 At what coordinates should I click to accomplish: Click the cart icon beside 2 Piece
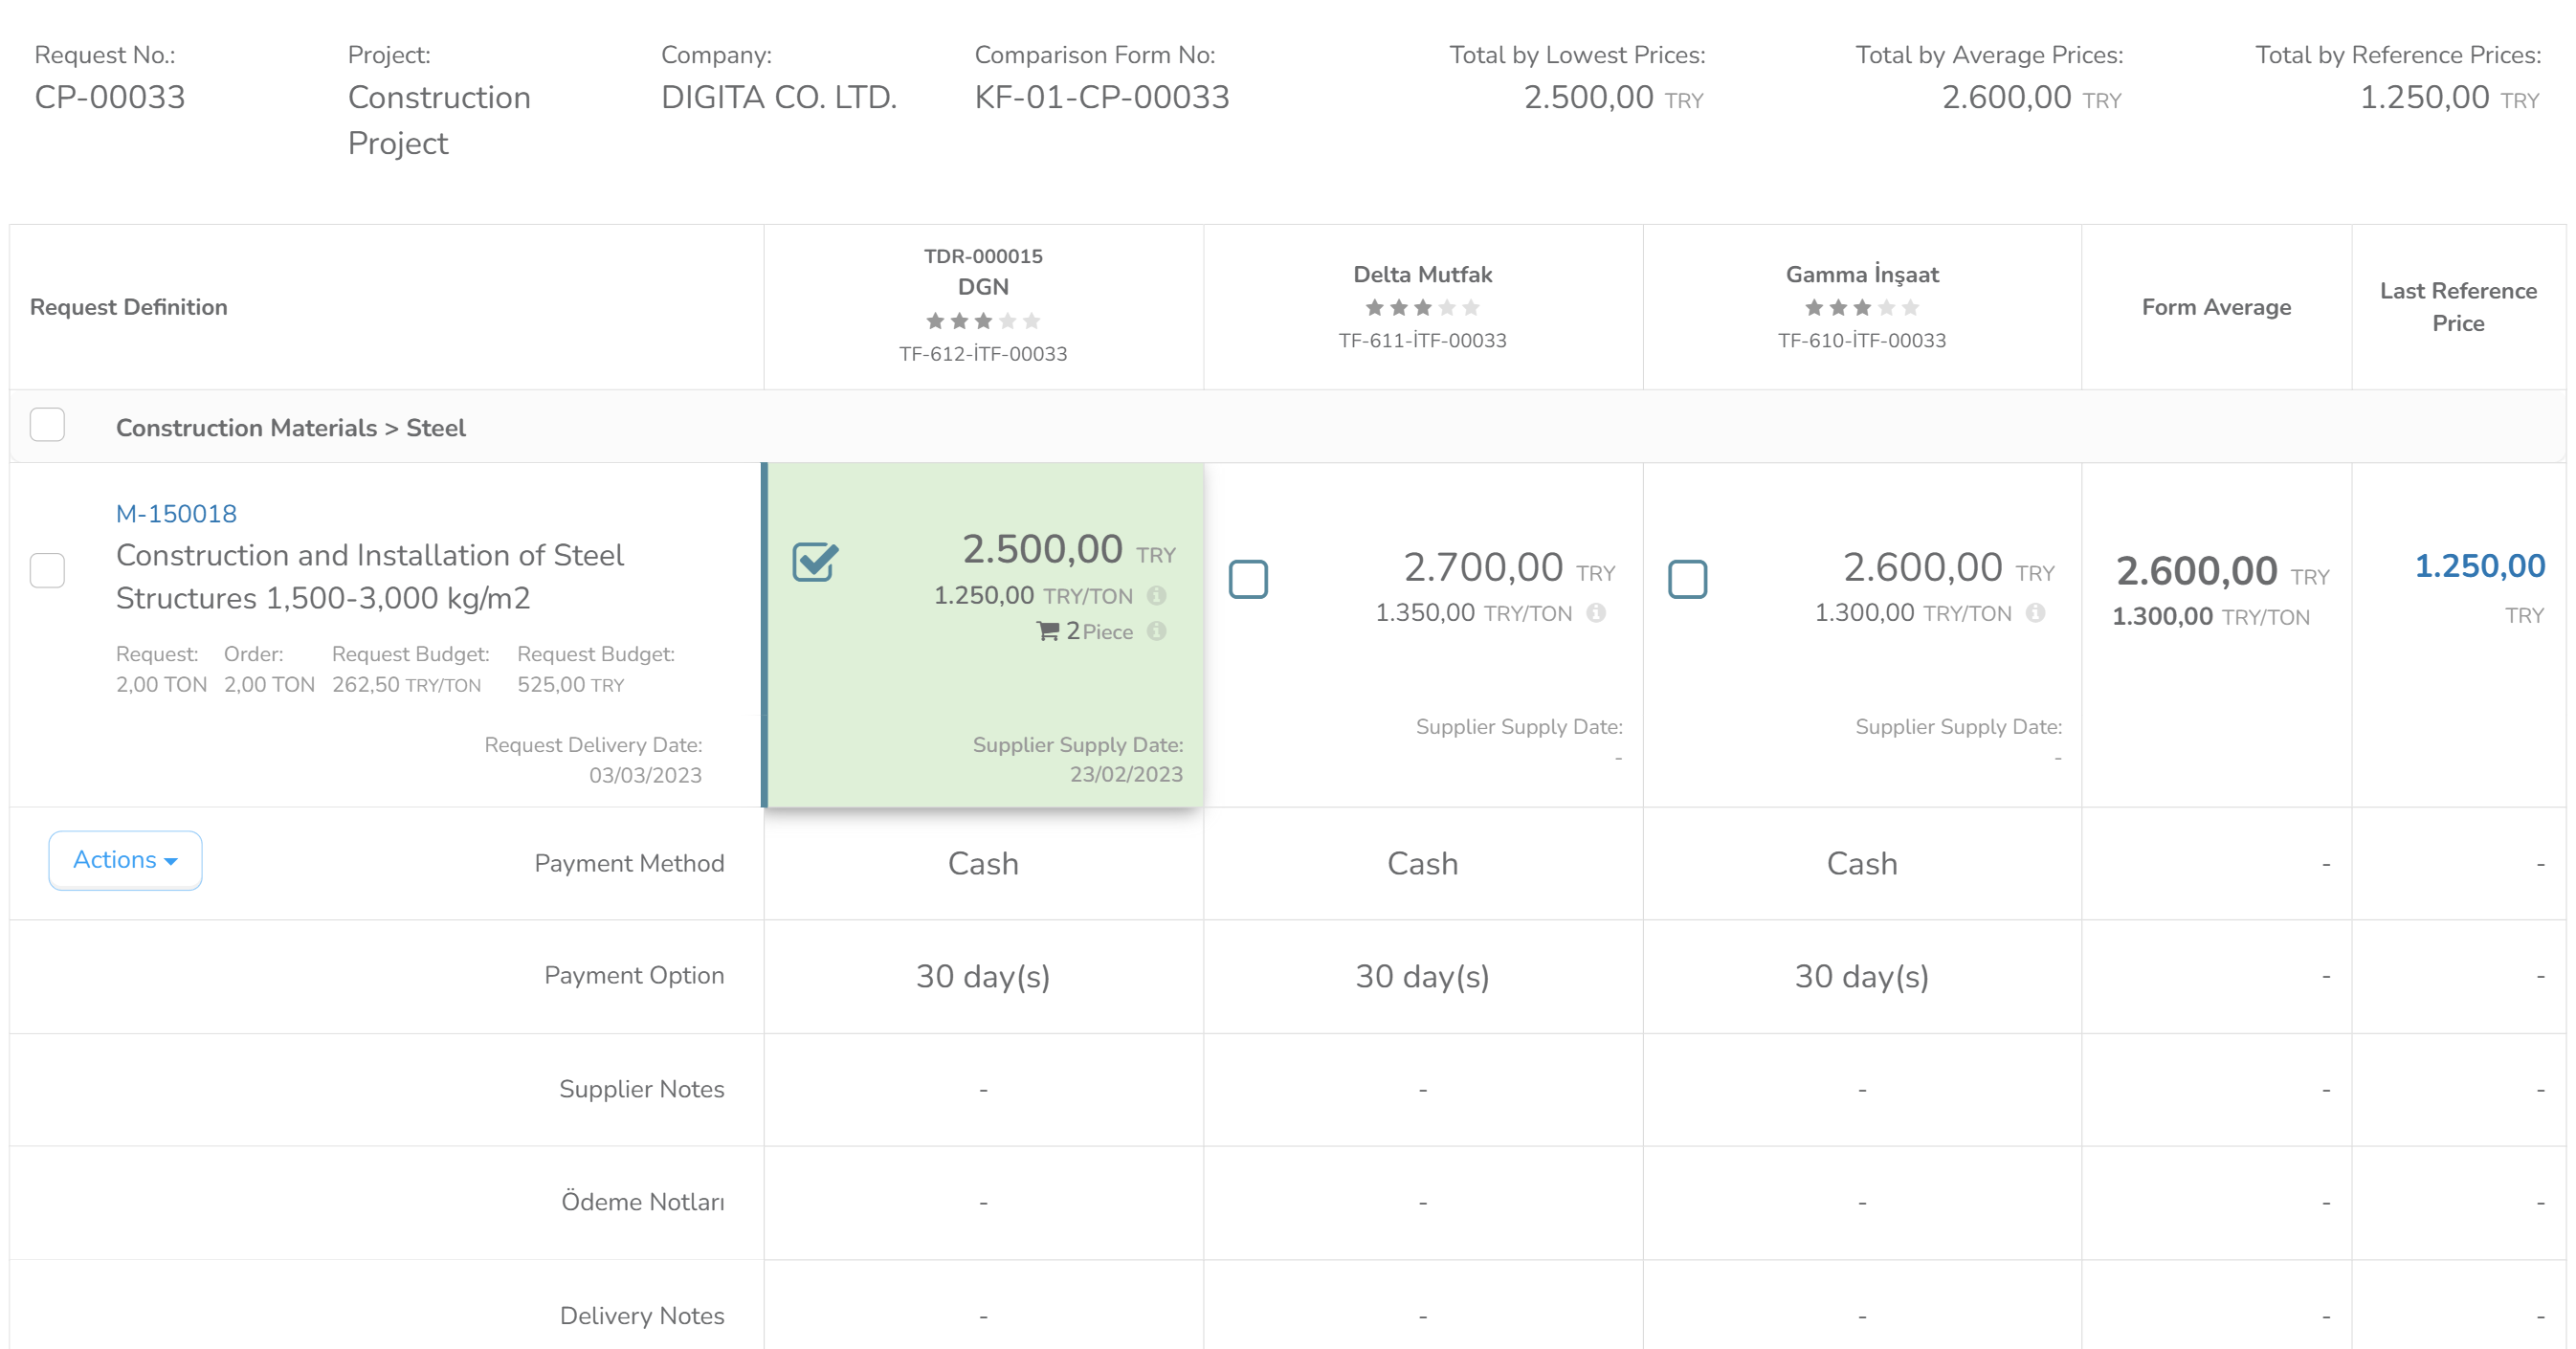1047,631
